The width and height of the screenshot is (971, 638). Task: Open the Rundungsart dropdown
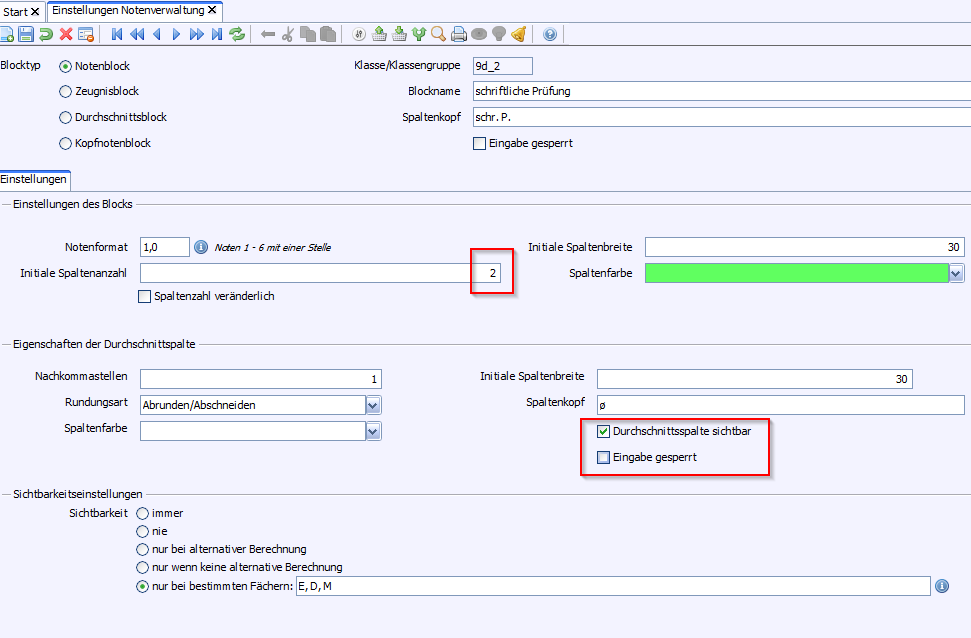373,405
